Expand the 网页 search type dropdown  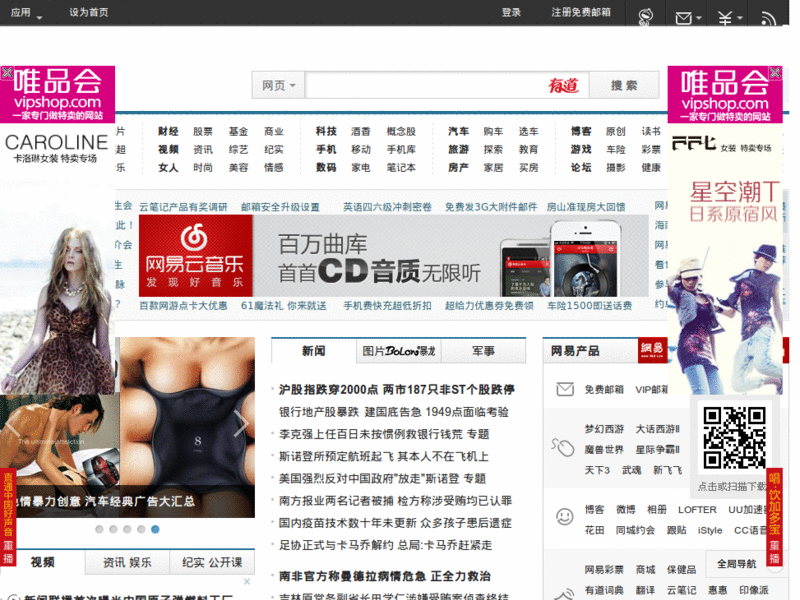pos(279,85)
